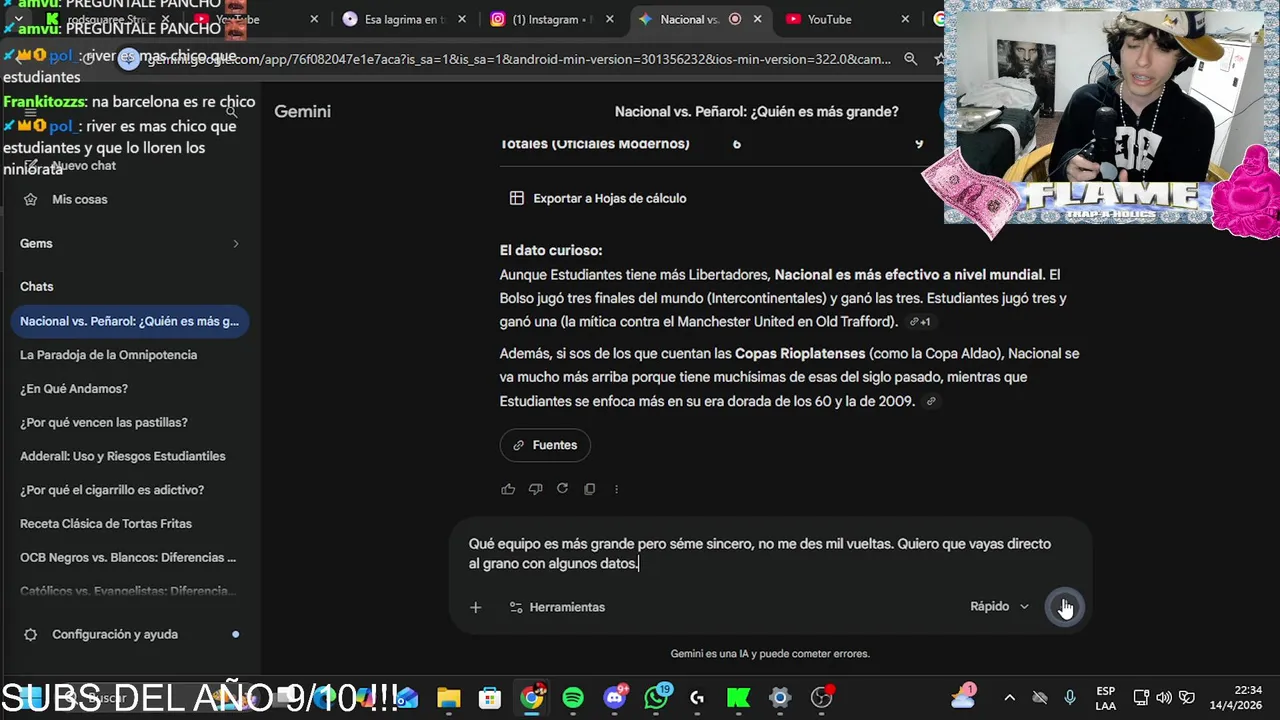This screenshot has width=1280, height=720.
Task: Click the browser address bar URL
Action: point(519,59)
